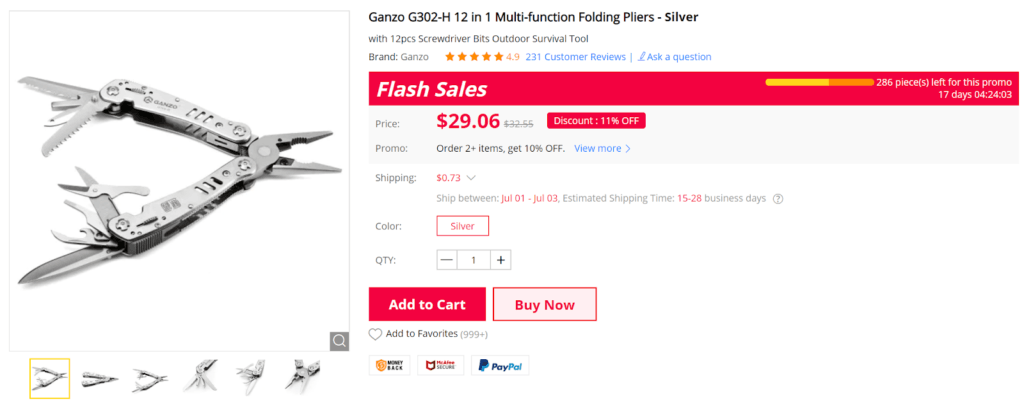Increase quantity with the plus button
Screen dimensions: 1024x404
pos(501,260)
